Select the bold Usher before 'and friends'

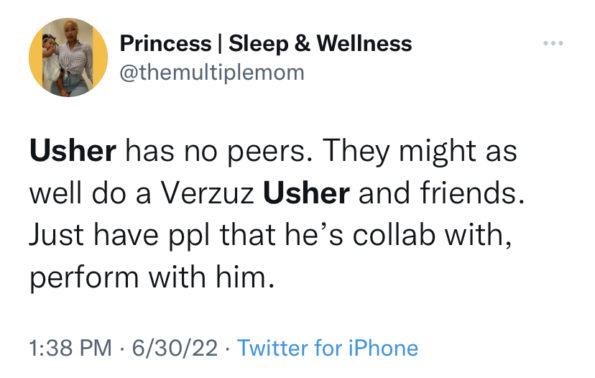pos(306,193)
